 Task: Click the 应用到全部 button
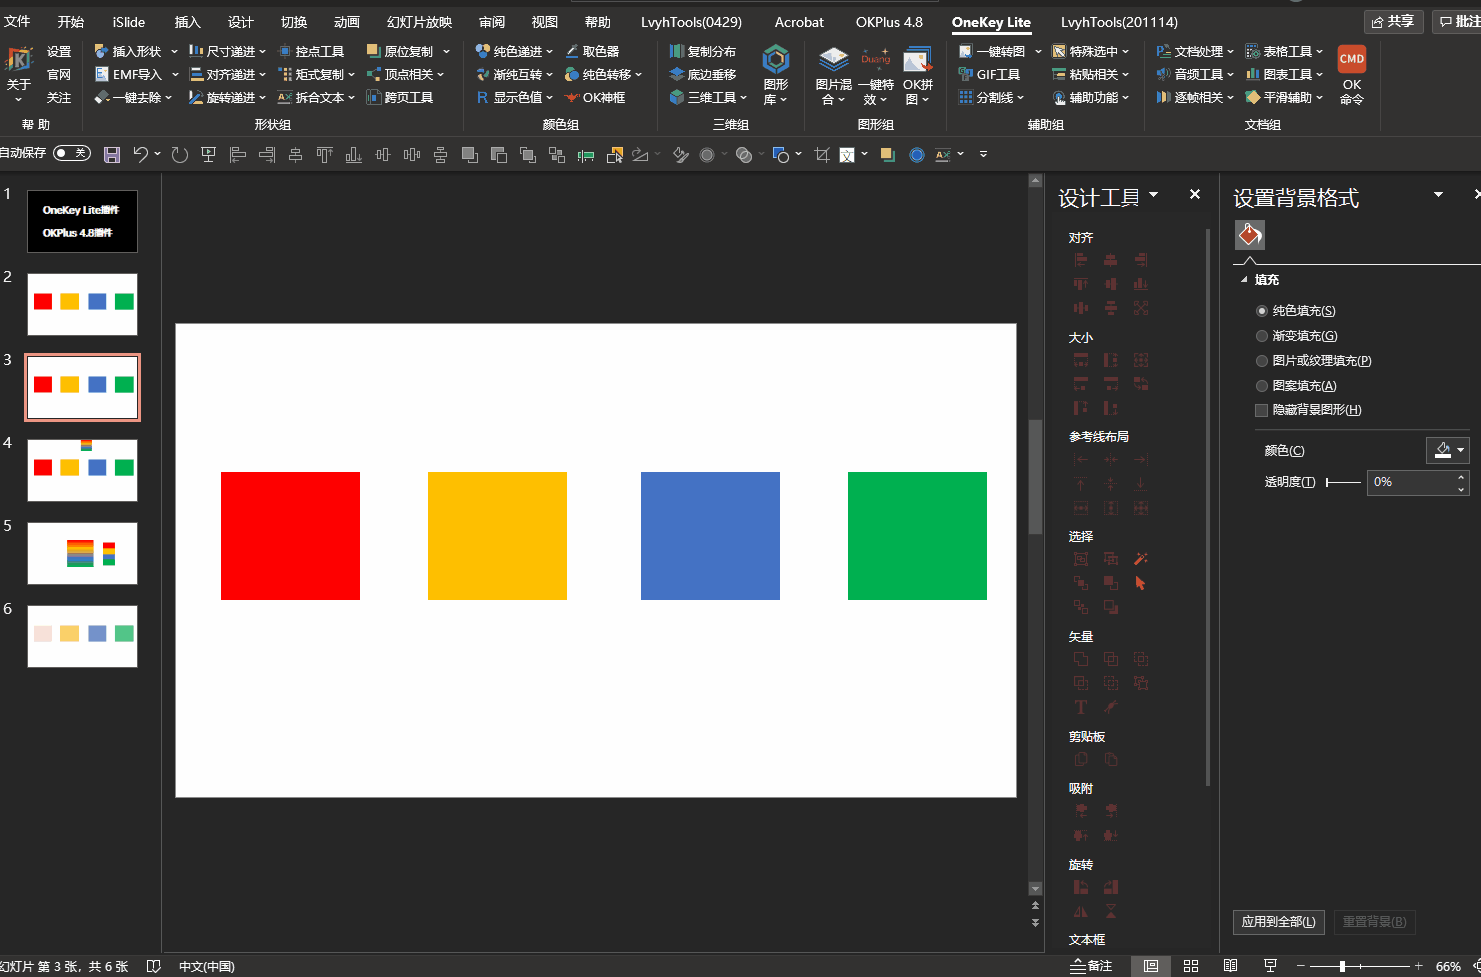(1278, 922)
